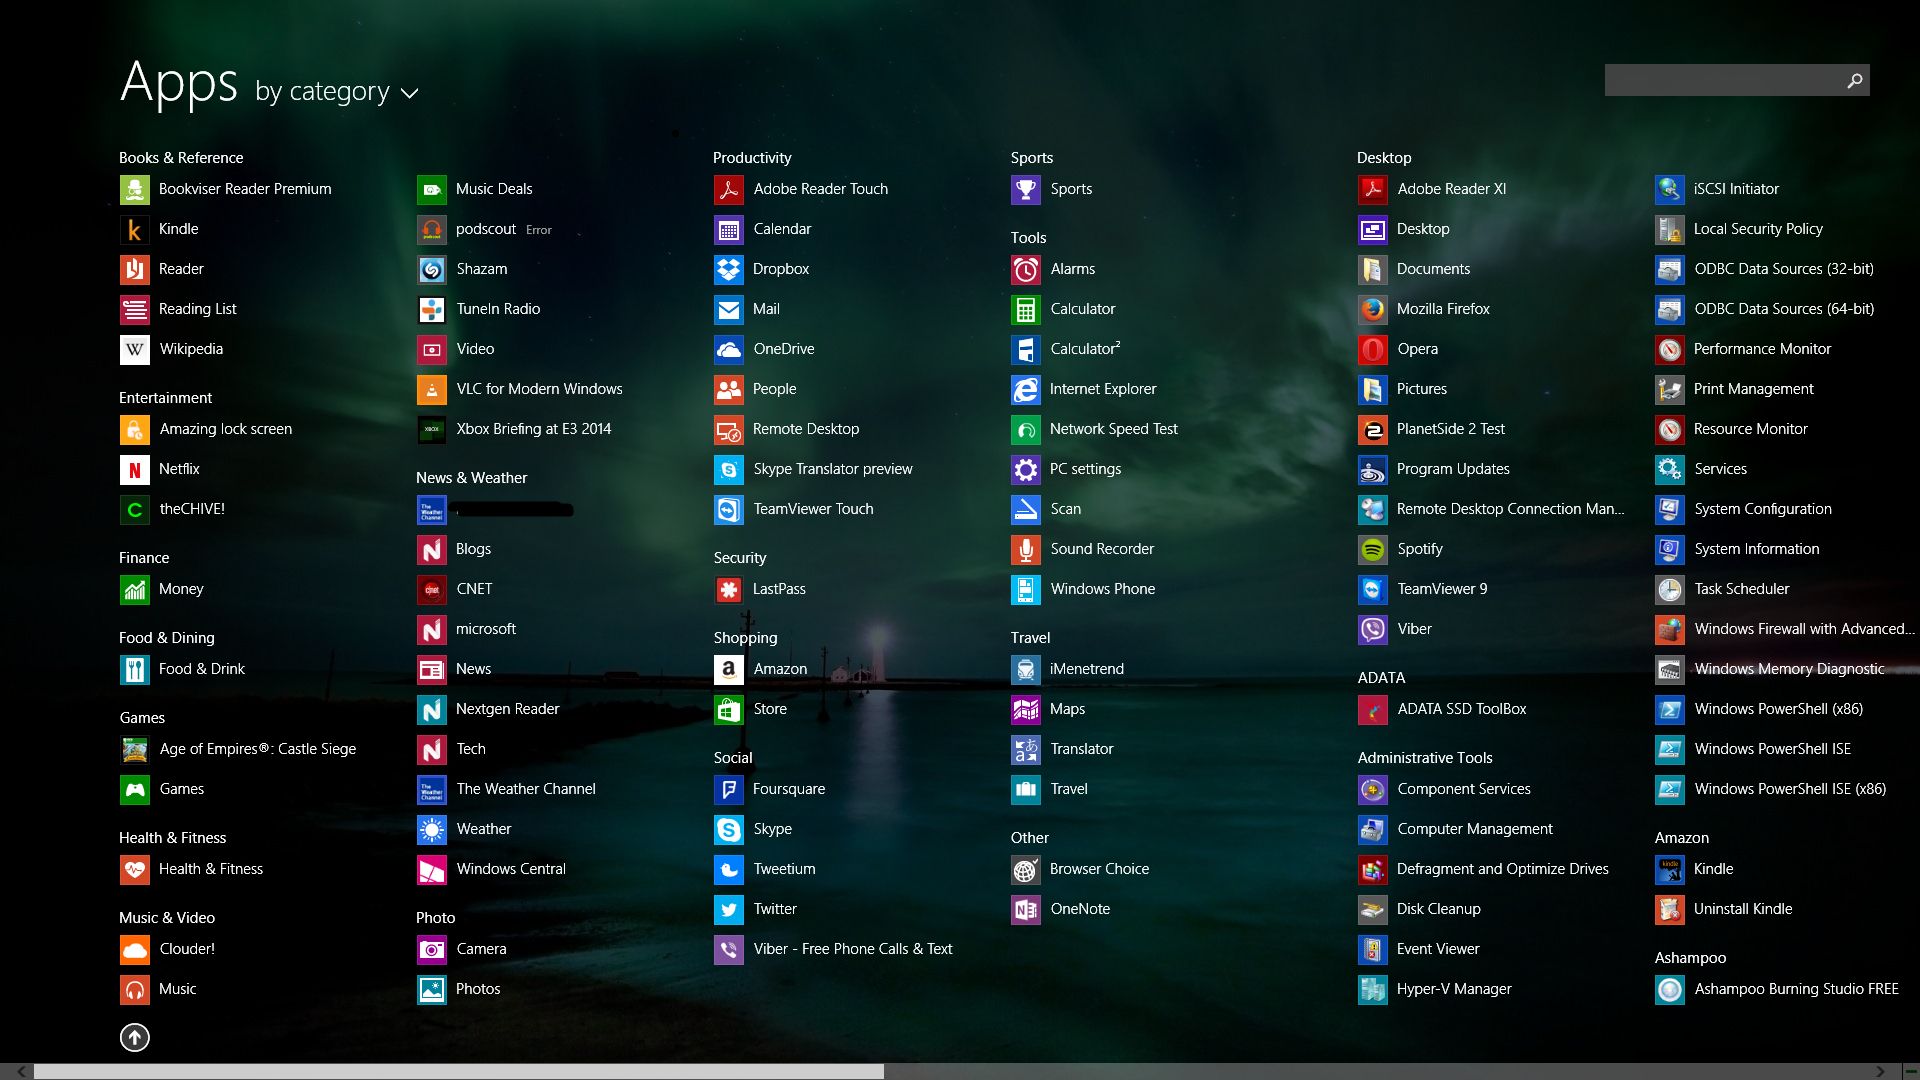Click the horizontal scrollbar thumb
The width and height of the screenshot is (1920, 1080).
click(x=459, y=1071)
